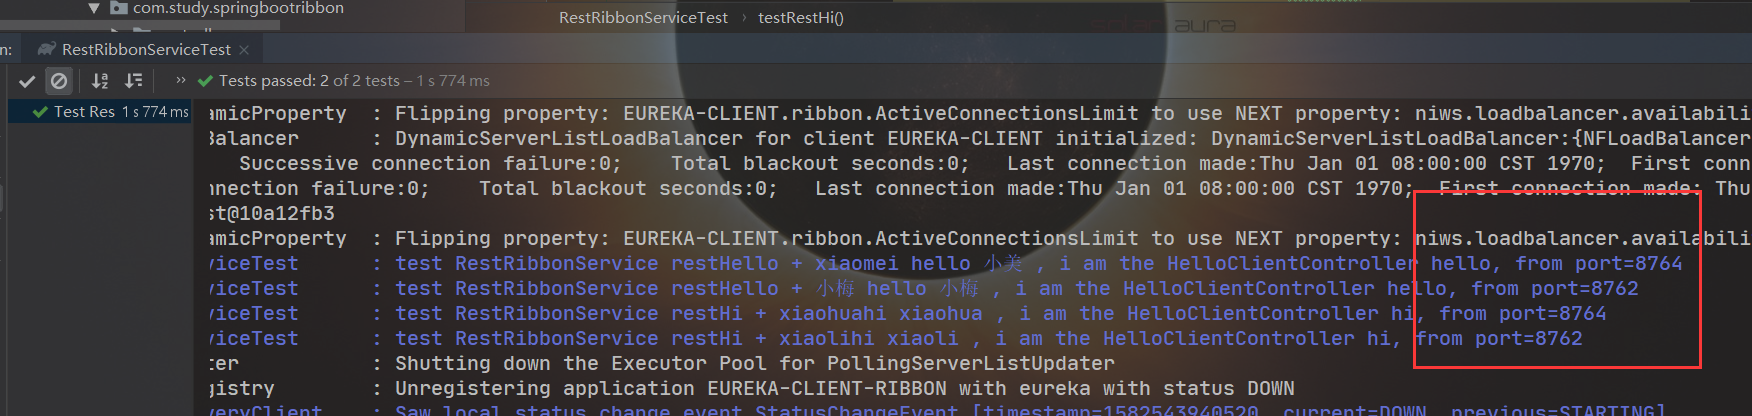Toggle the Show Passed tests checkmark
The image size is (1752, 416).
pyautogui.click(x=28, y=81)
